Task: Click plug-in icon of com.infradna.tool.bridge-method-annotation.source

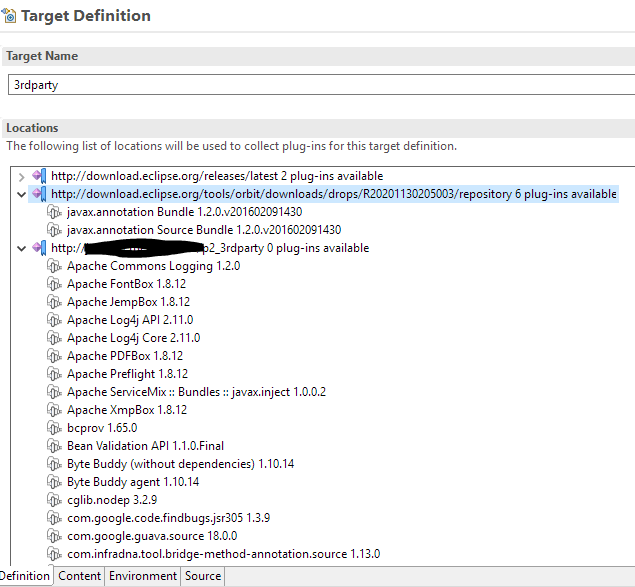Action: 54,553
